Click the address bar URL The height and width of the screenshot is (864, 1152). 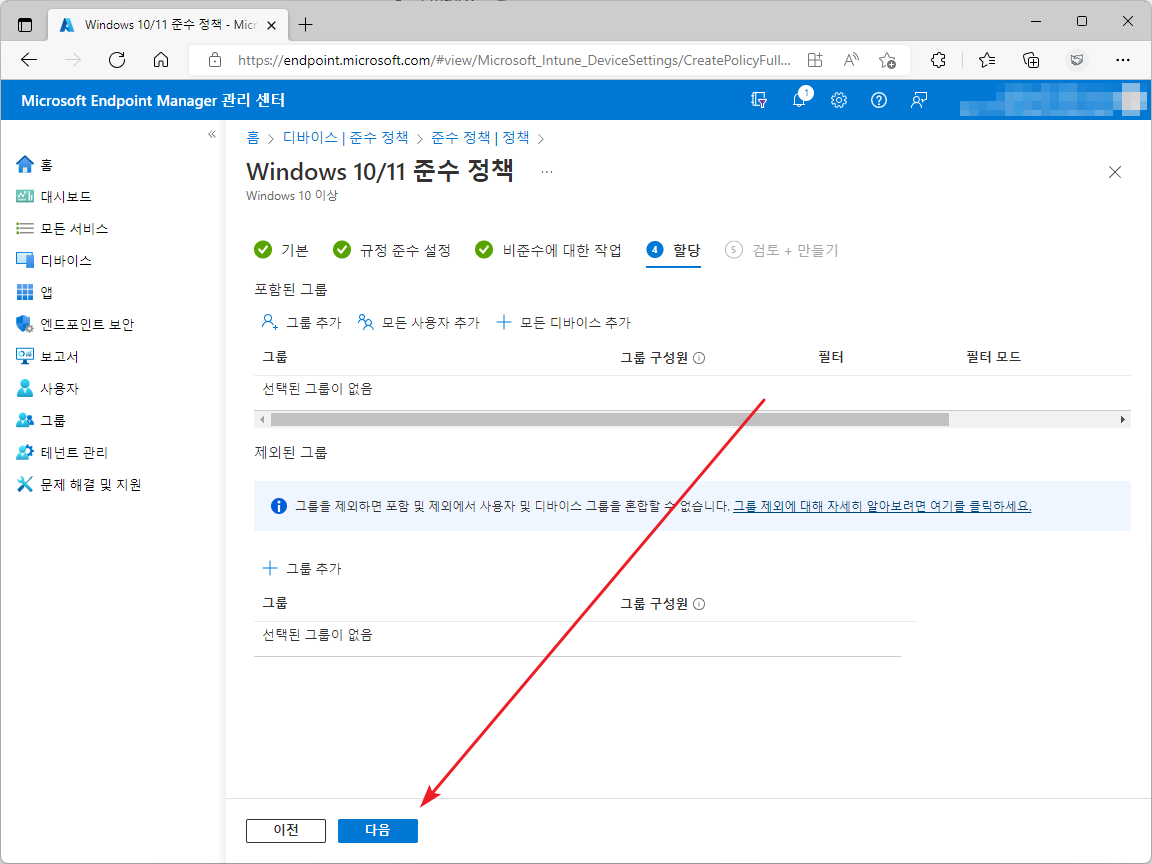click(514, 60)
